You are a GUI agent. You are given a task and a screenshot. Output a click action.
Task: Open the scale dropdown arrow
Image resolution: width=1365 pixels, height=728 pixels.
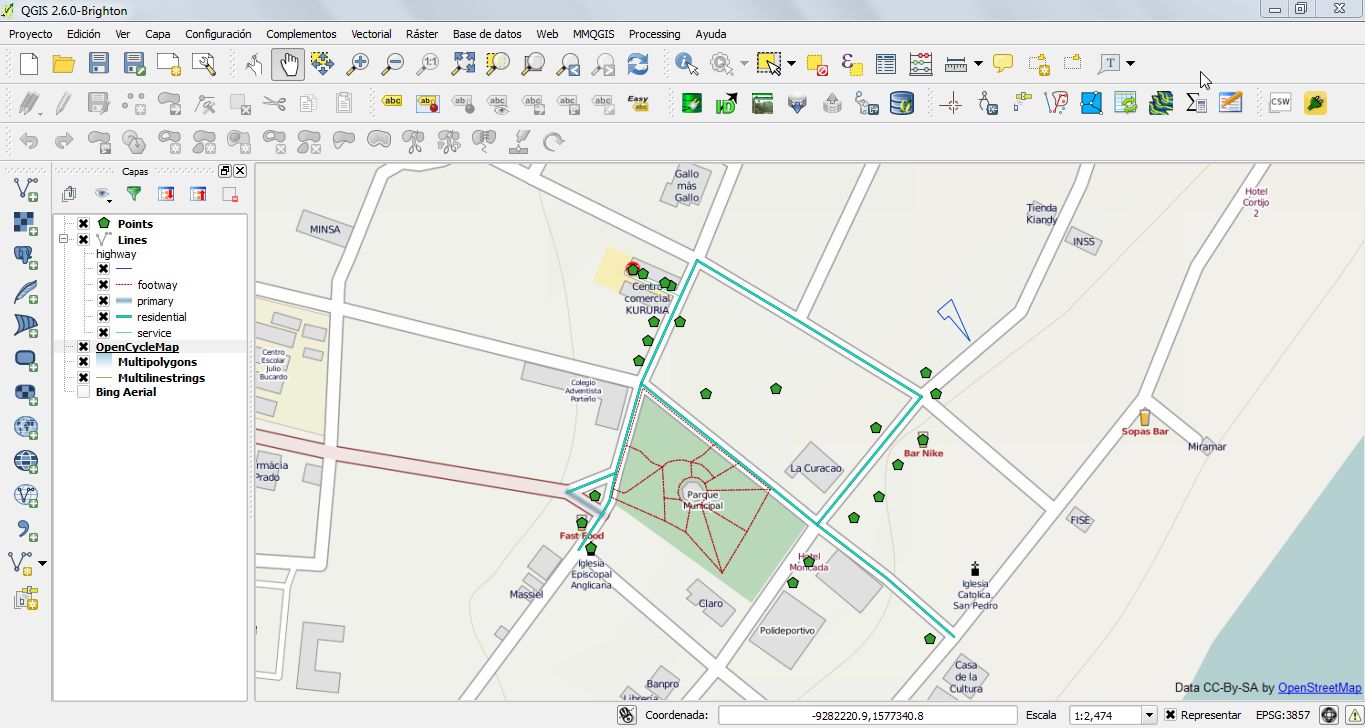point(1149,715)
